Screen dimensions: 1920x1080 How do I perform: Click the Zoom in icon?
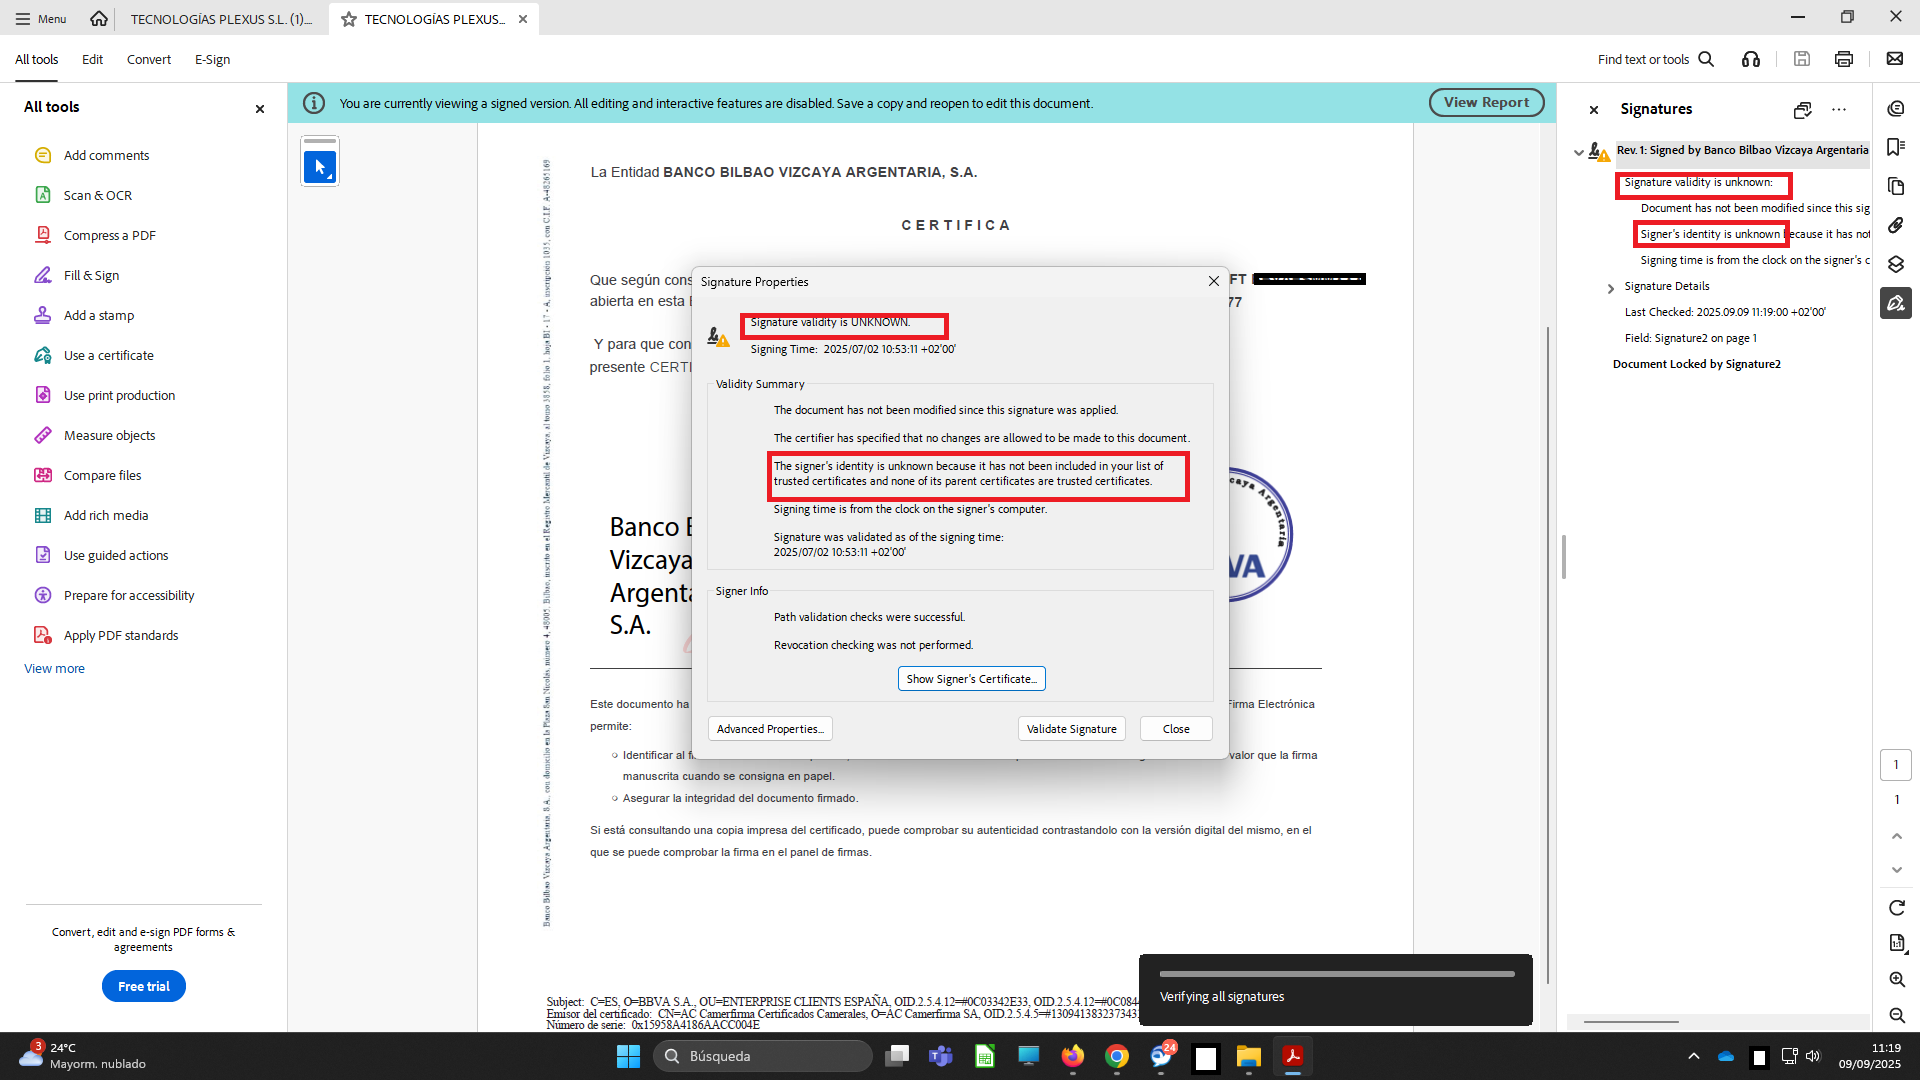1896,979
